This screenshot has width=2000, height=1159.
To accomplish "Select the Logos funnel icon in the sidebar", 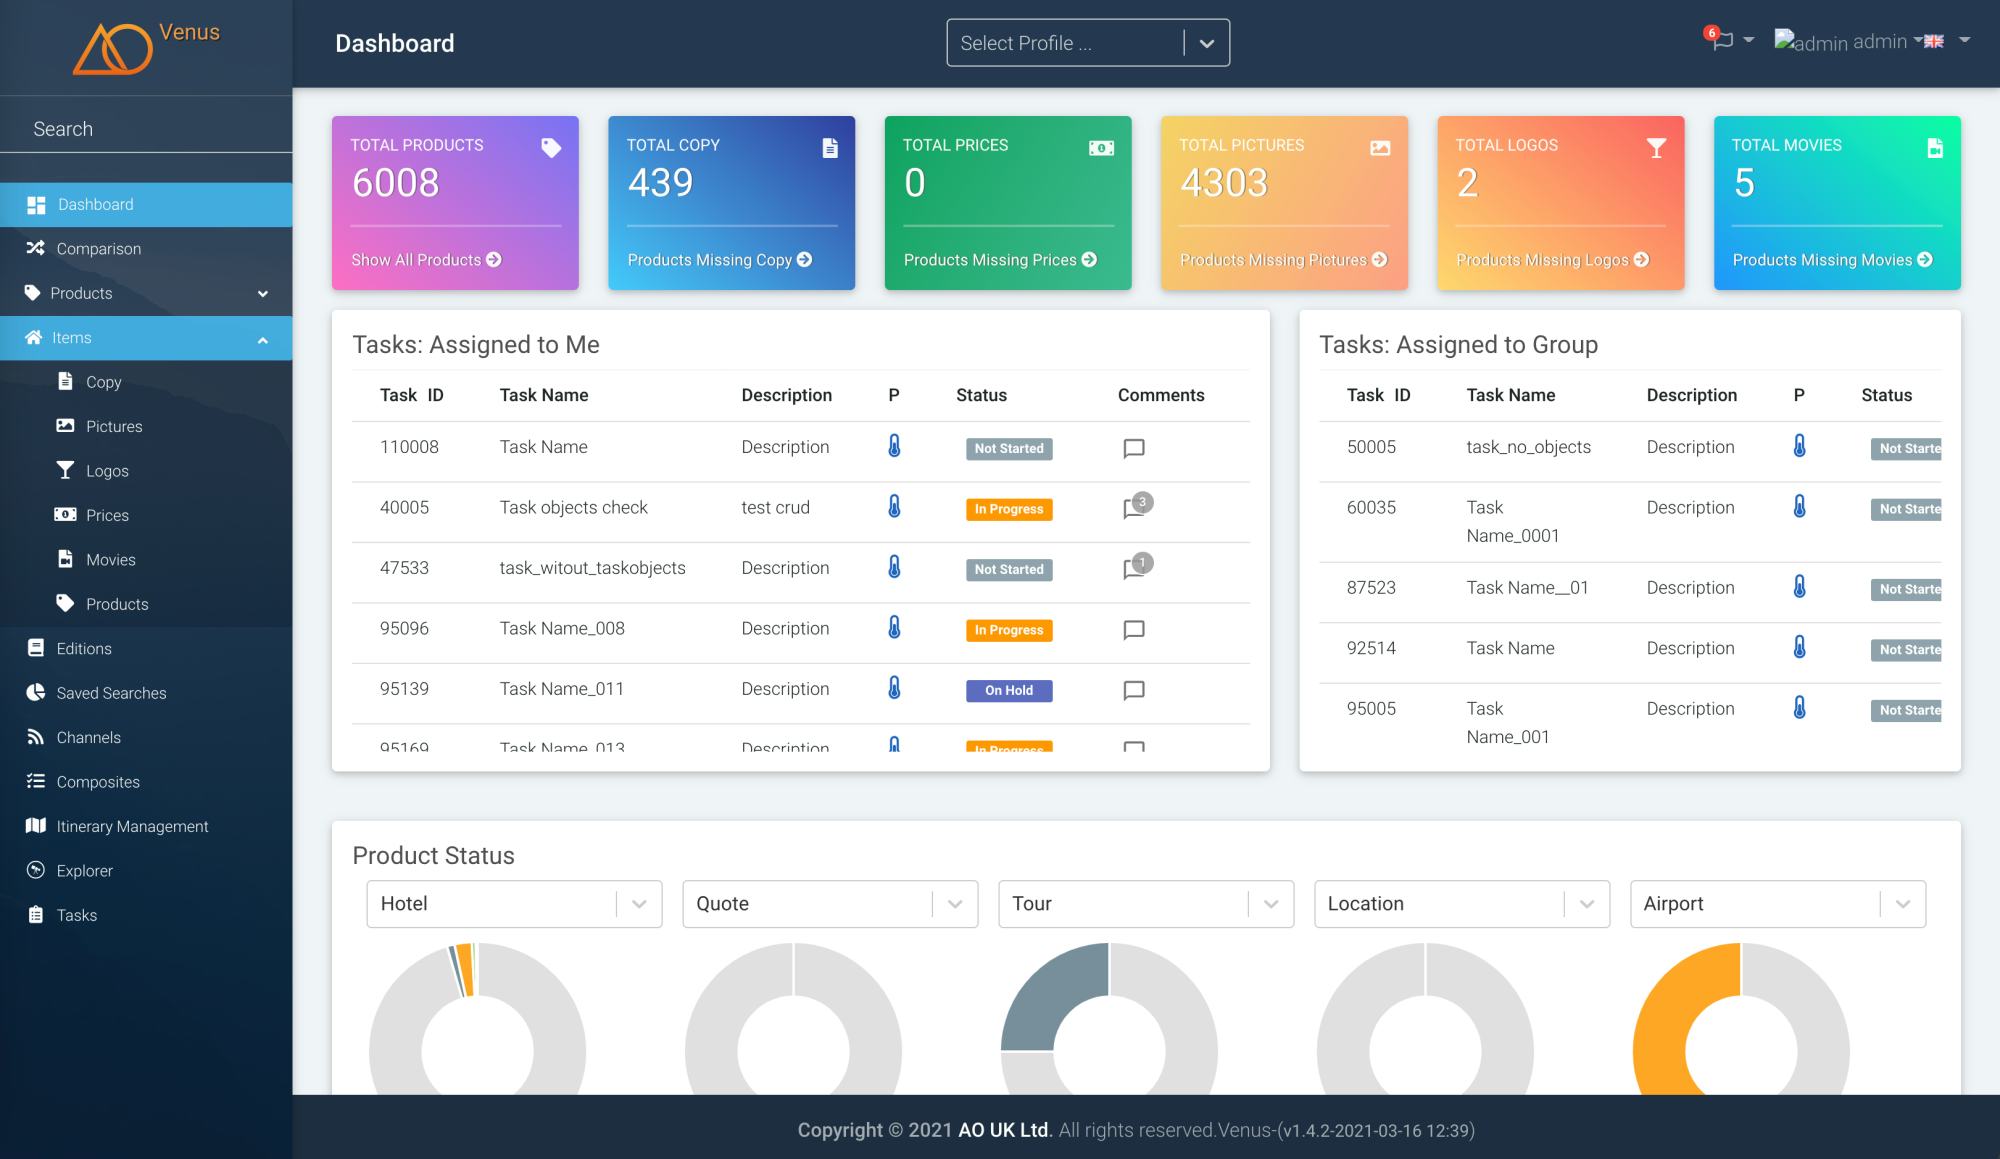I will click(66, 470).
